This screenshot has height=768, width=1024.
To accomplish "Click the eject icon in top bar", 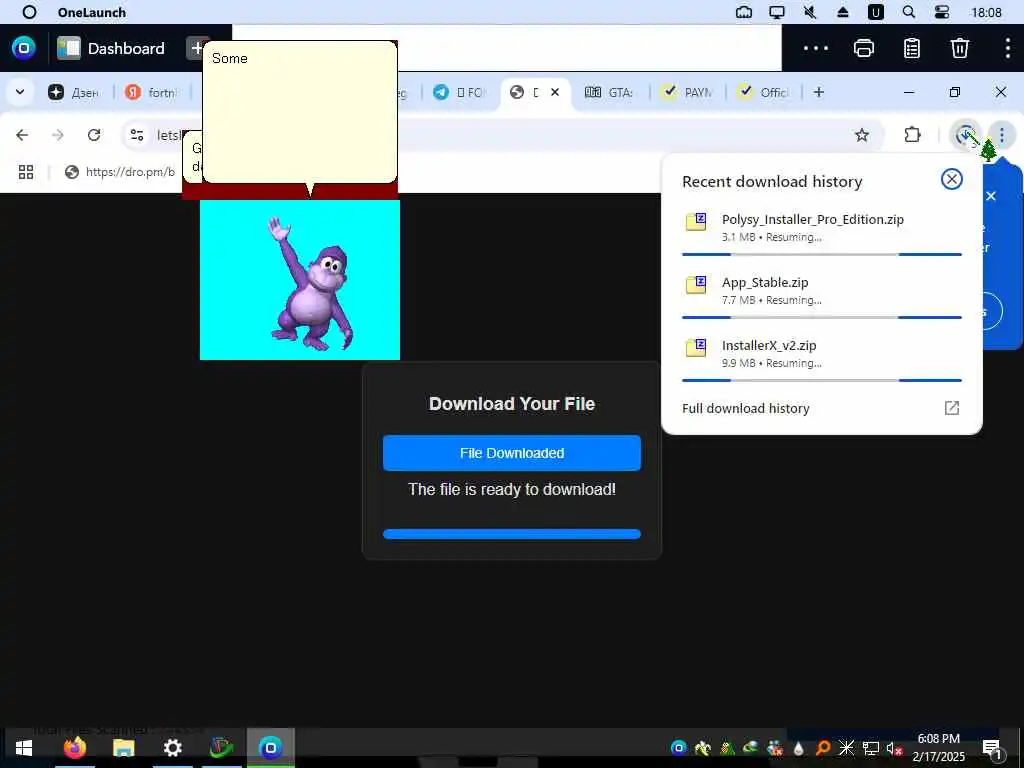I will 843,12.
